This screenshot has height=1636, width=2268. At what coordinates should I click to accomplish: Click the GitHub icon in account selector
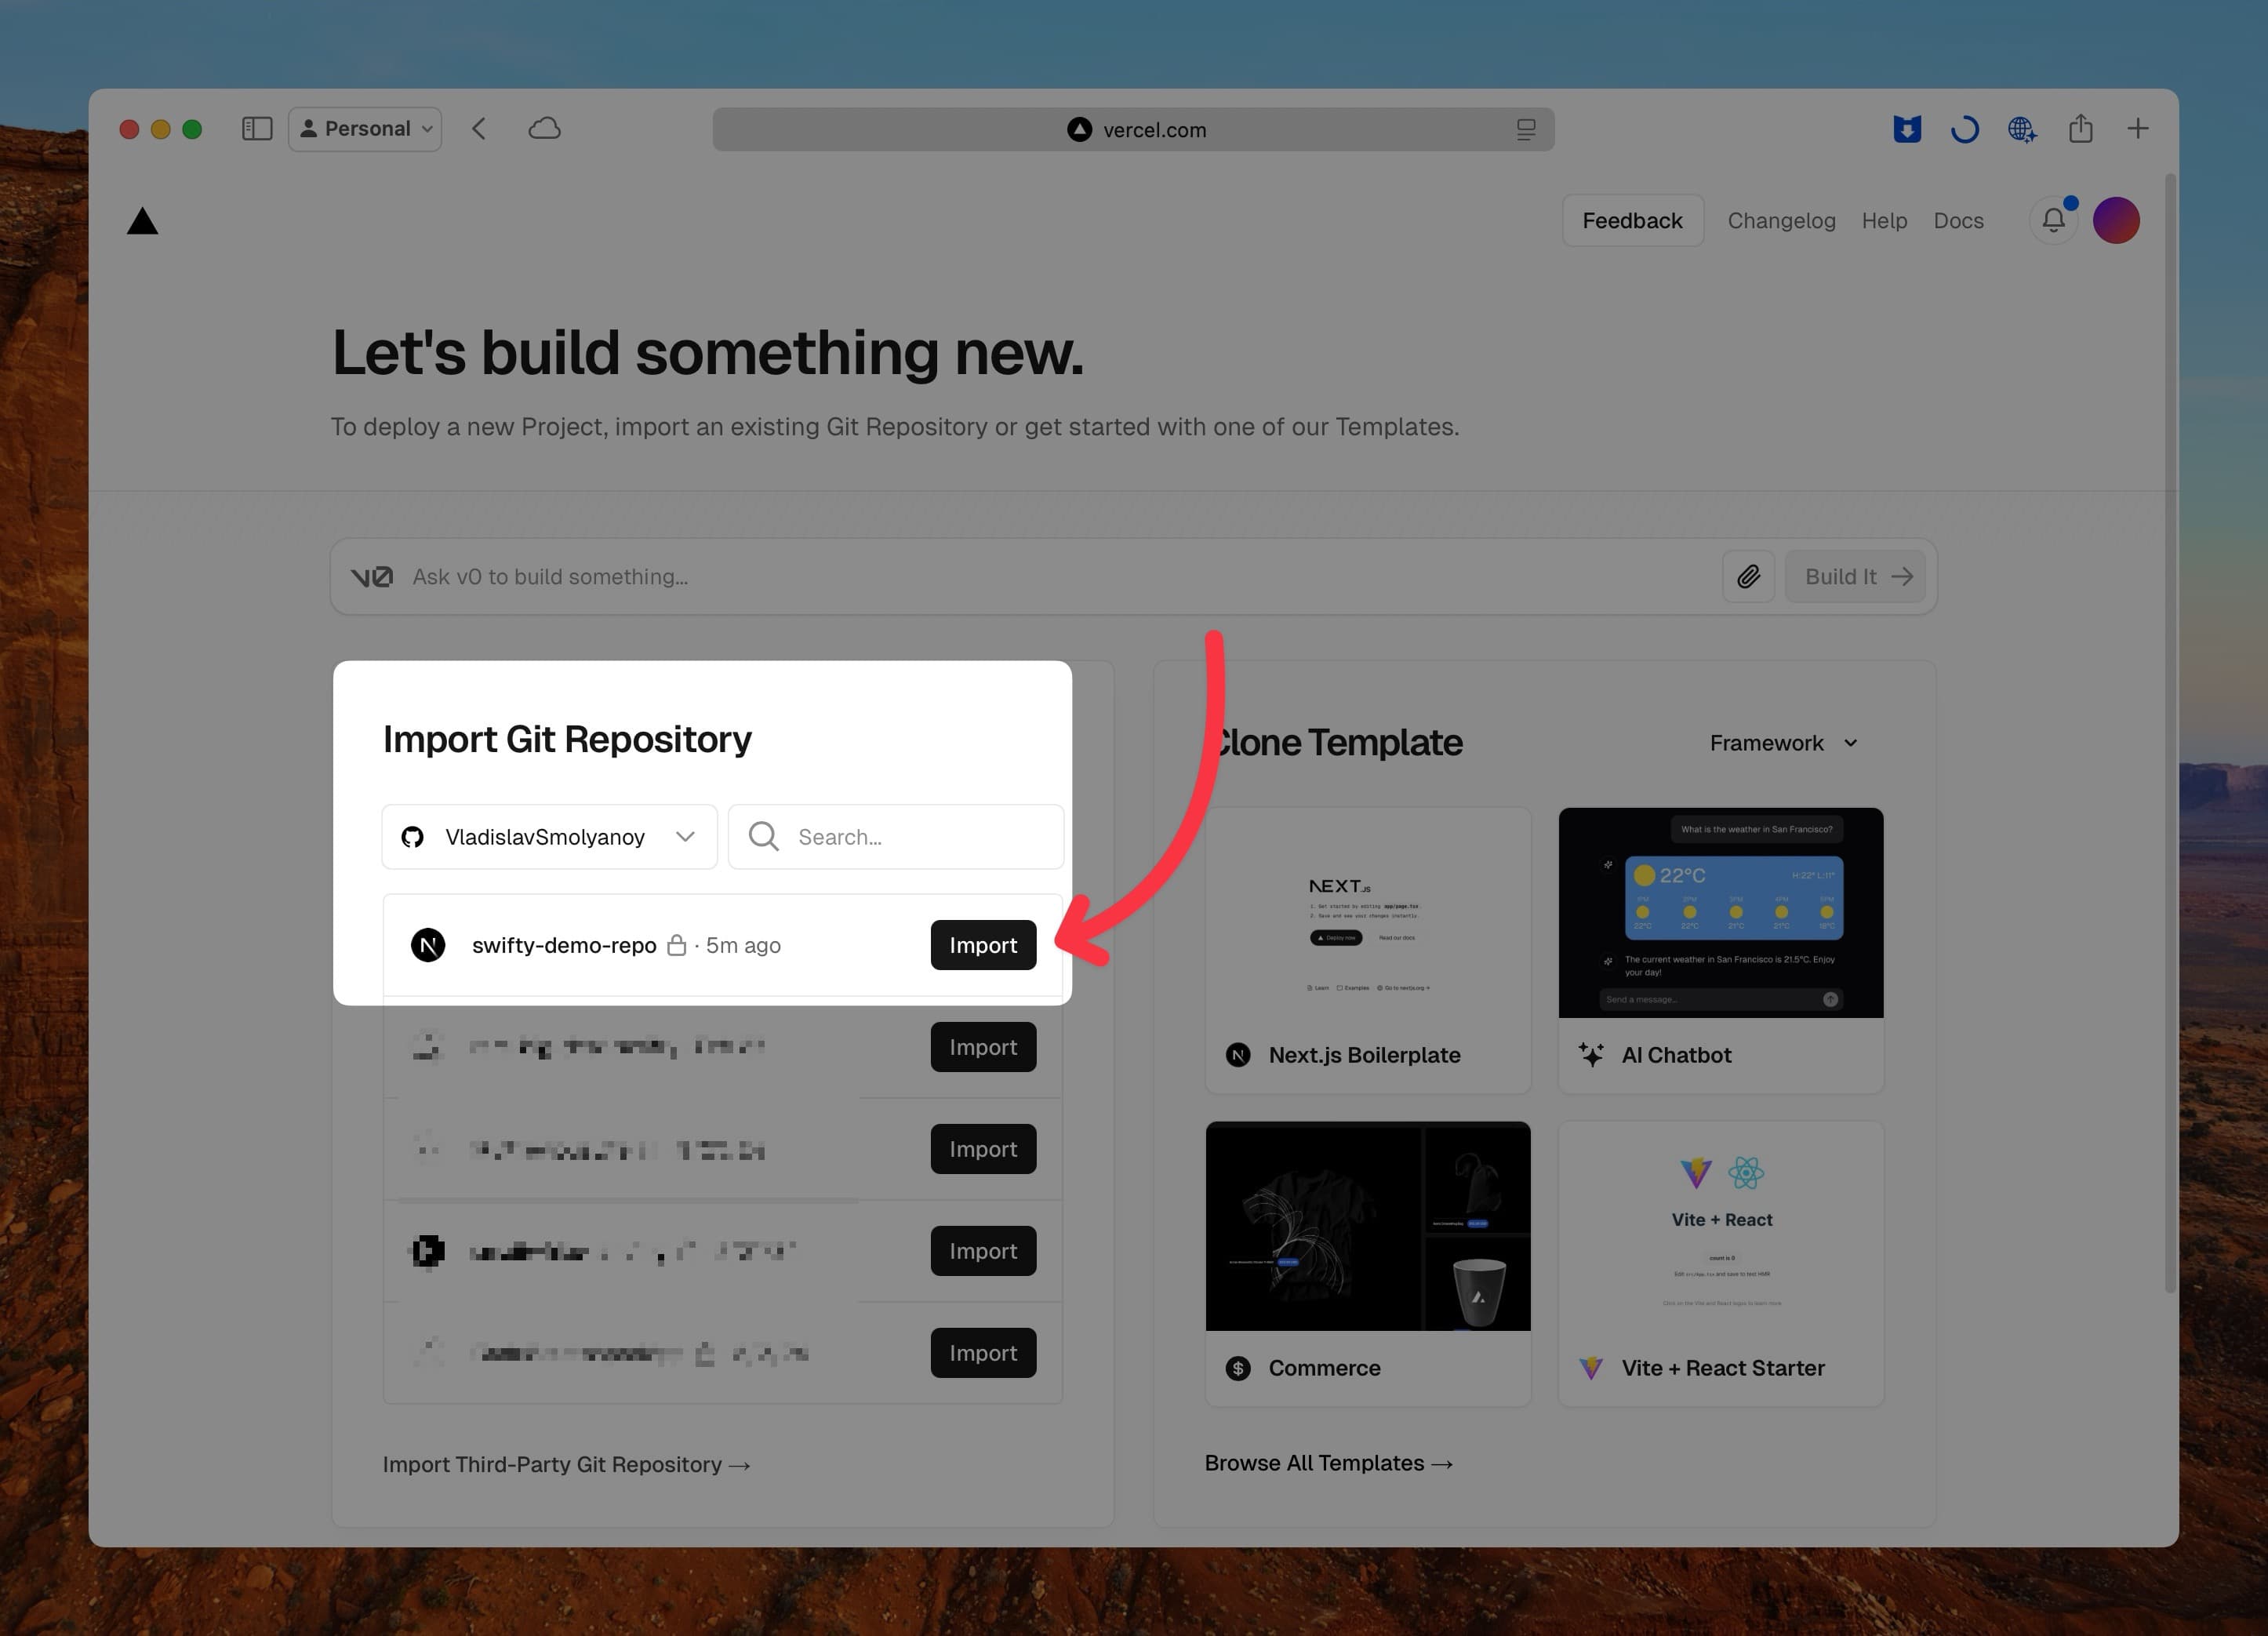[x=413, y=837]
